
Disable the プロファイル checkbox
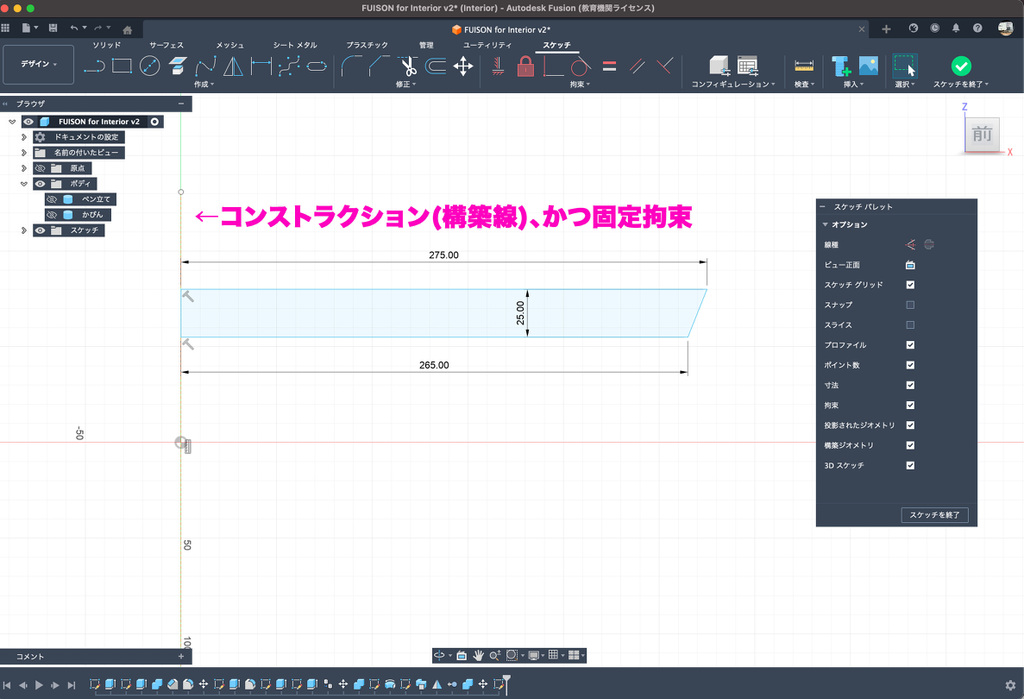point(910,345)
